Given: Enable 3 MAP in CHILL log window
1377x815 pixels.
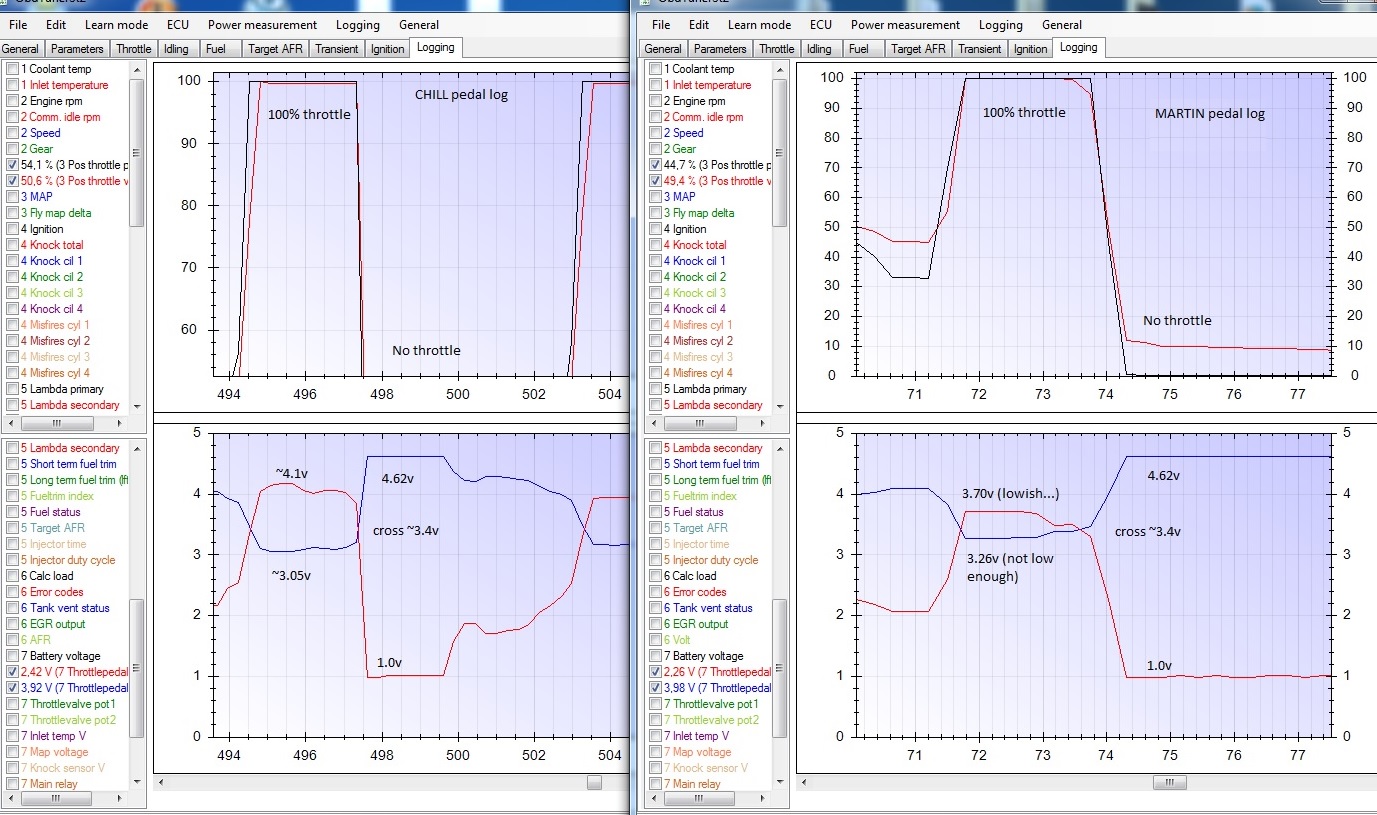Looking at the screenshot, I should pyautogui.click(x=12, y=197).
